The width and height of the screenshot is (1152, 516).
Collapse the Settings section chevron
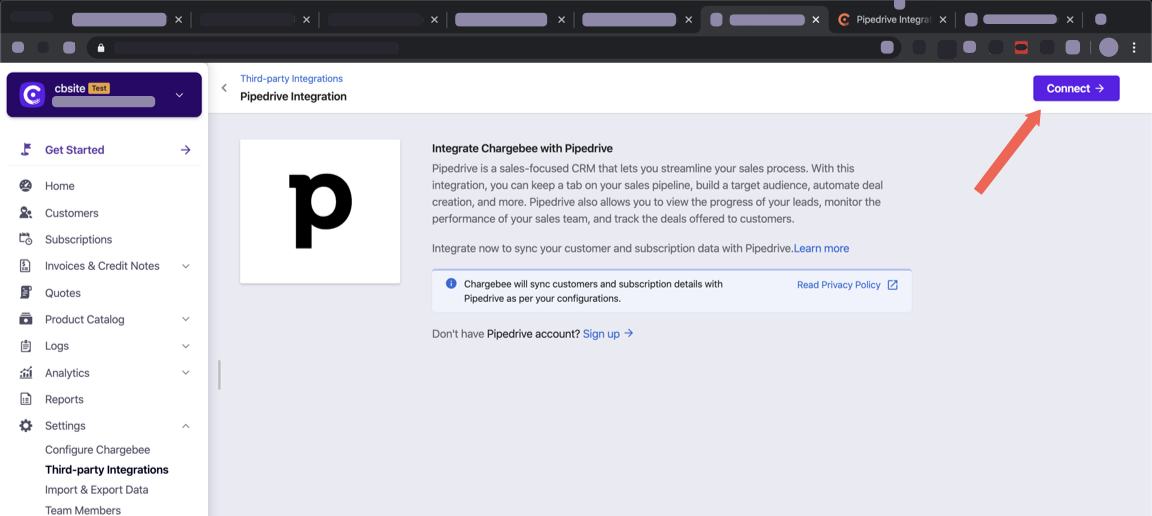click(186, 426)
